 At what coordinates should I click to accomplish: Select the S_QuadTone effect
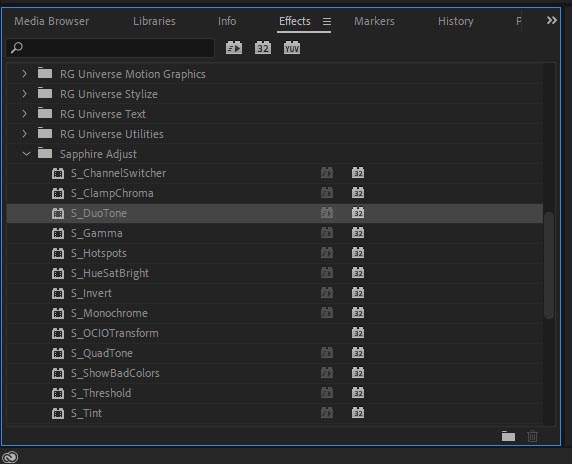pyautogui.click(x=102, y=353)
